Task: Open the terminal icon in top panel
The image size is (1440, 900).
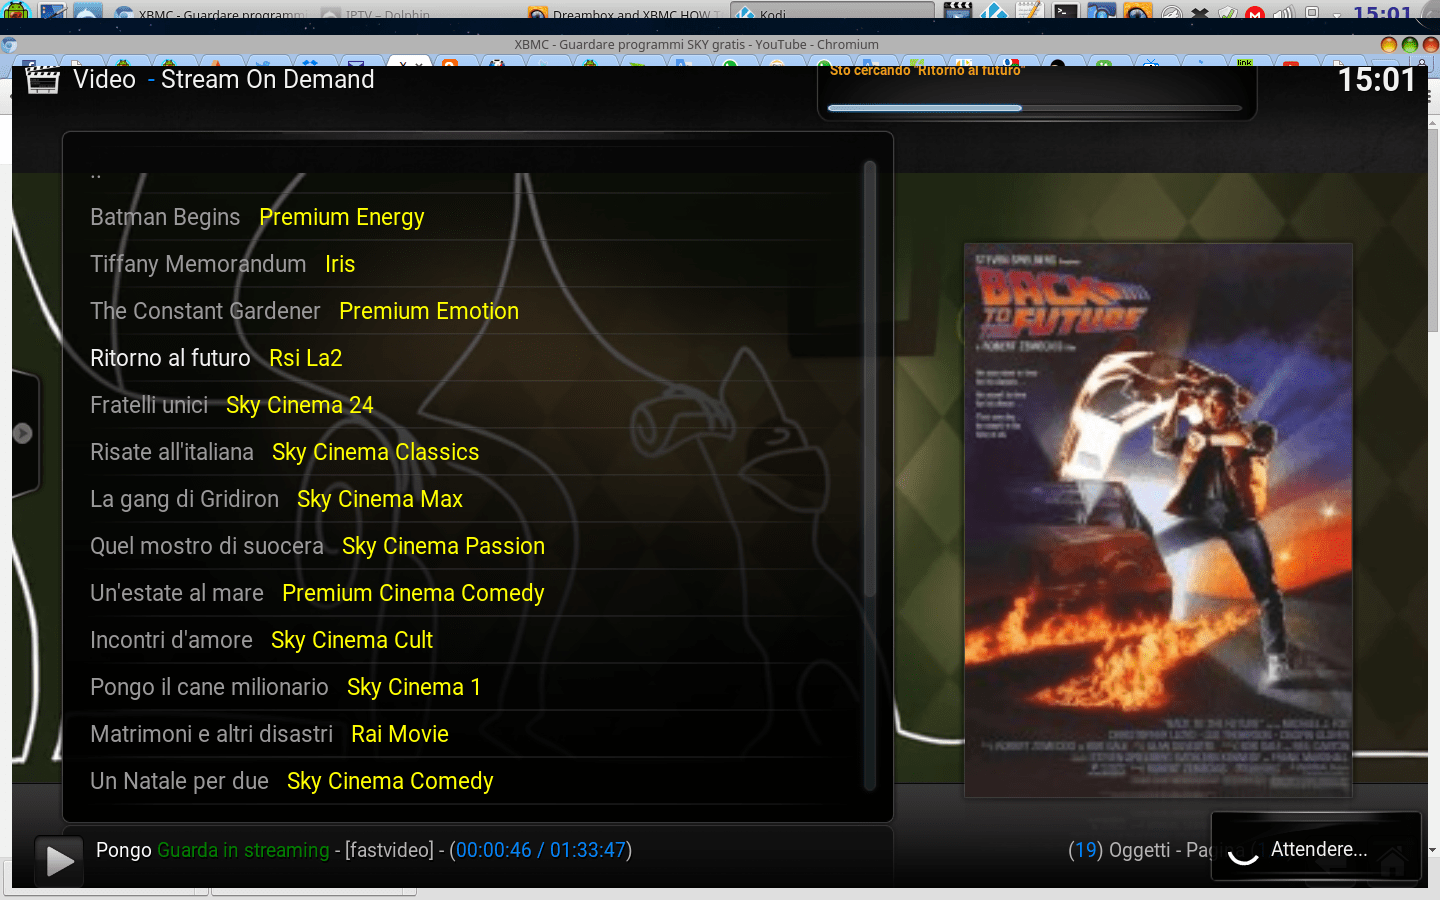Action: click(x=1065, y=10)
